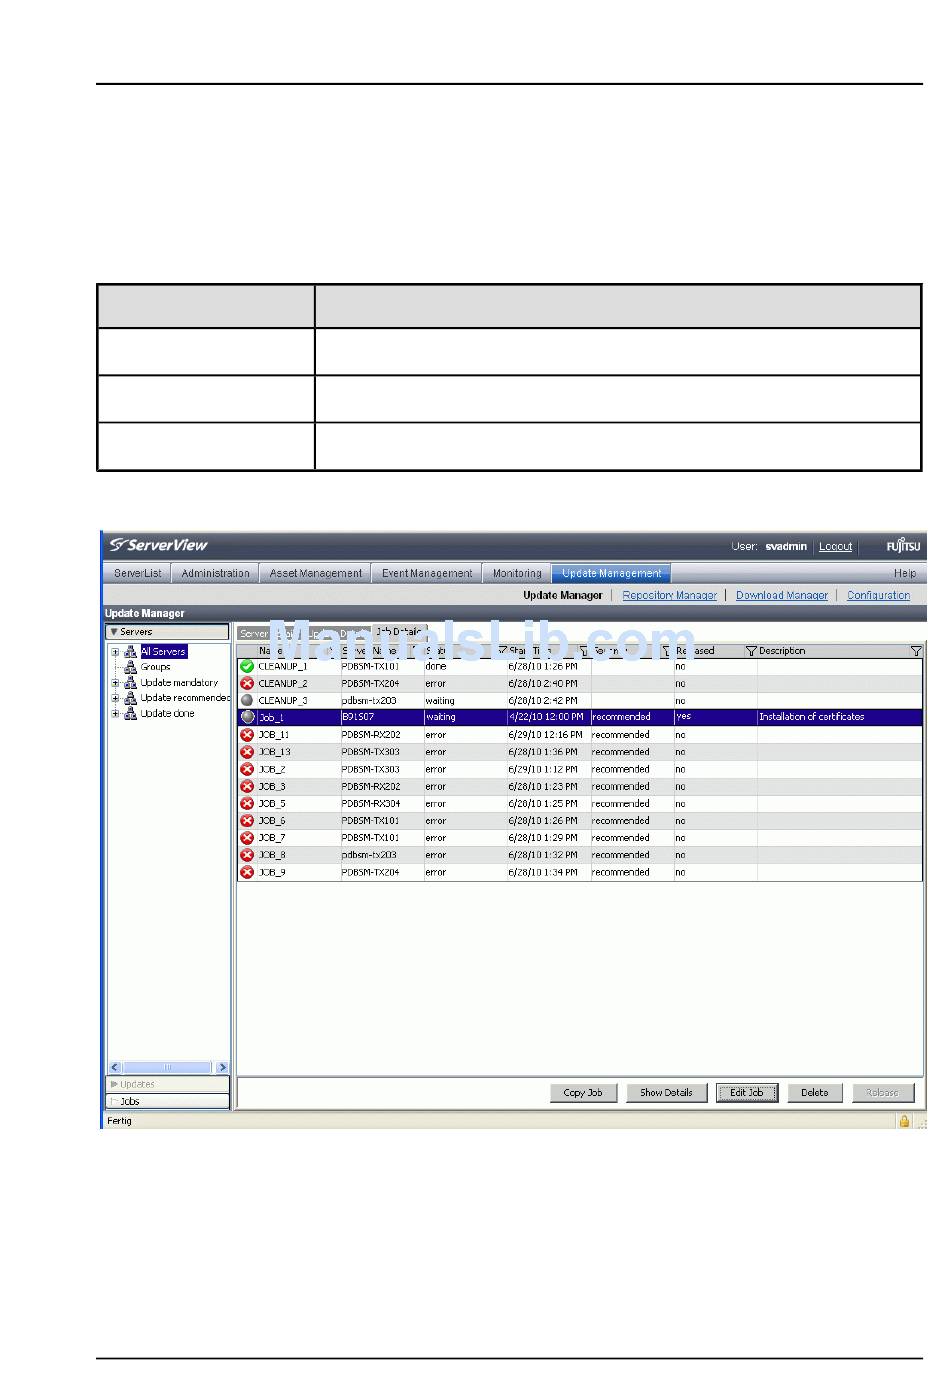Click the filter icon at table's right edge

tap(915, 651)
